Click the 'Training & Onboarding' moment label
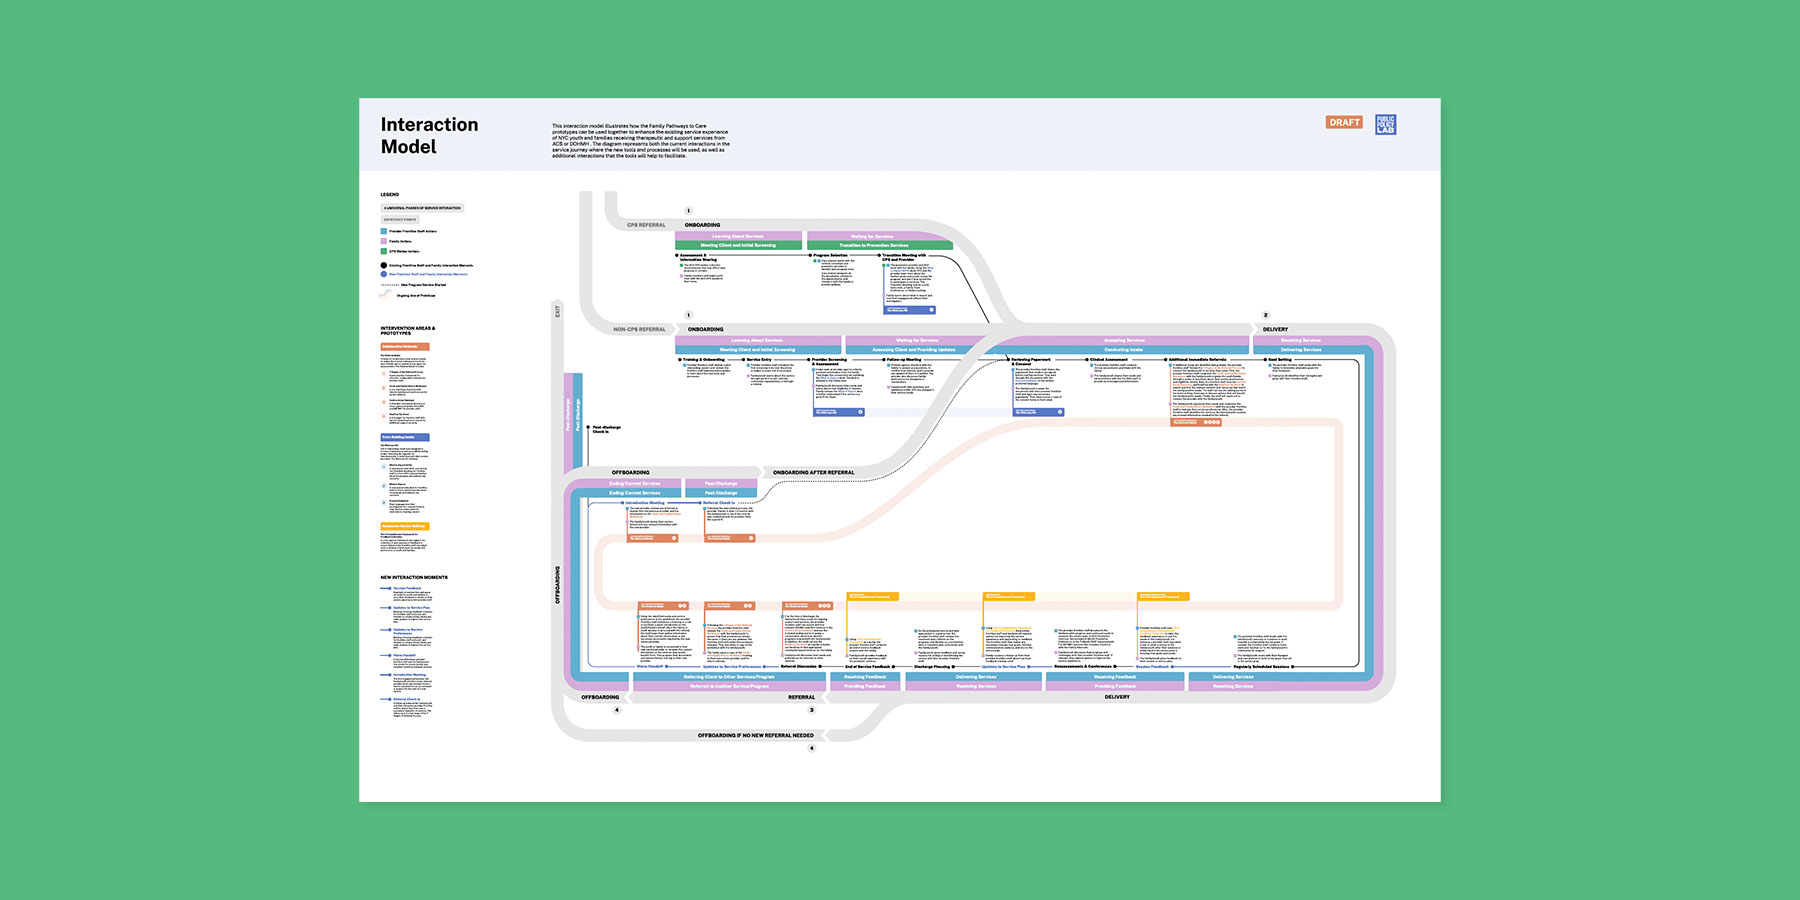This screenshot has height=900, width=1800. click(704, 359)
